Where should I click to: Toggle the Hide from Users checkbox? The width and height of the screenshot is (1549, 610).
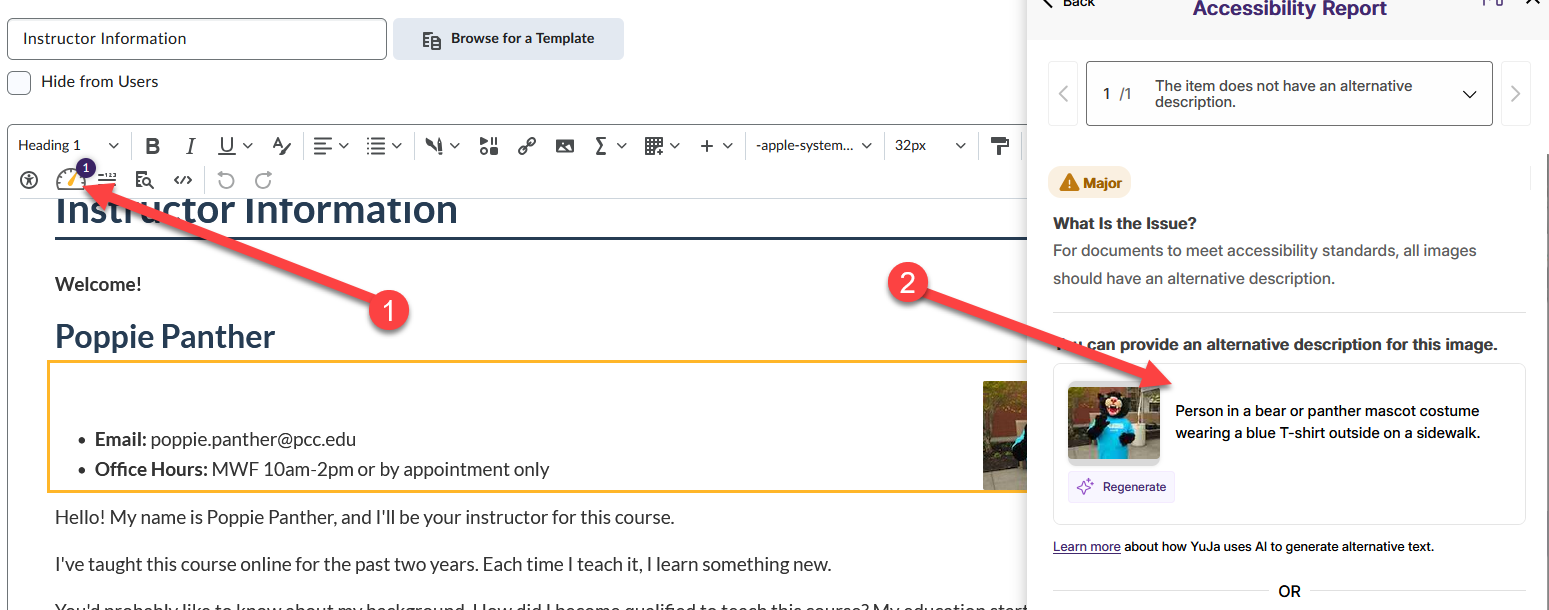[x=18, y=82]
